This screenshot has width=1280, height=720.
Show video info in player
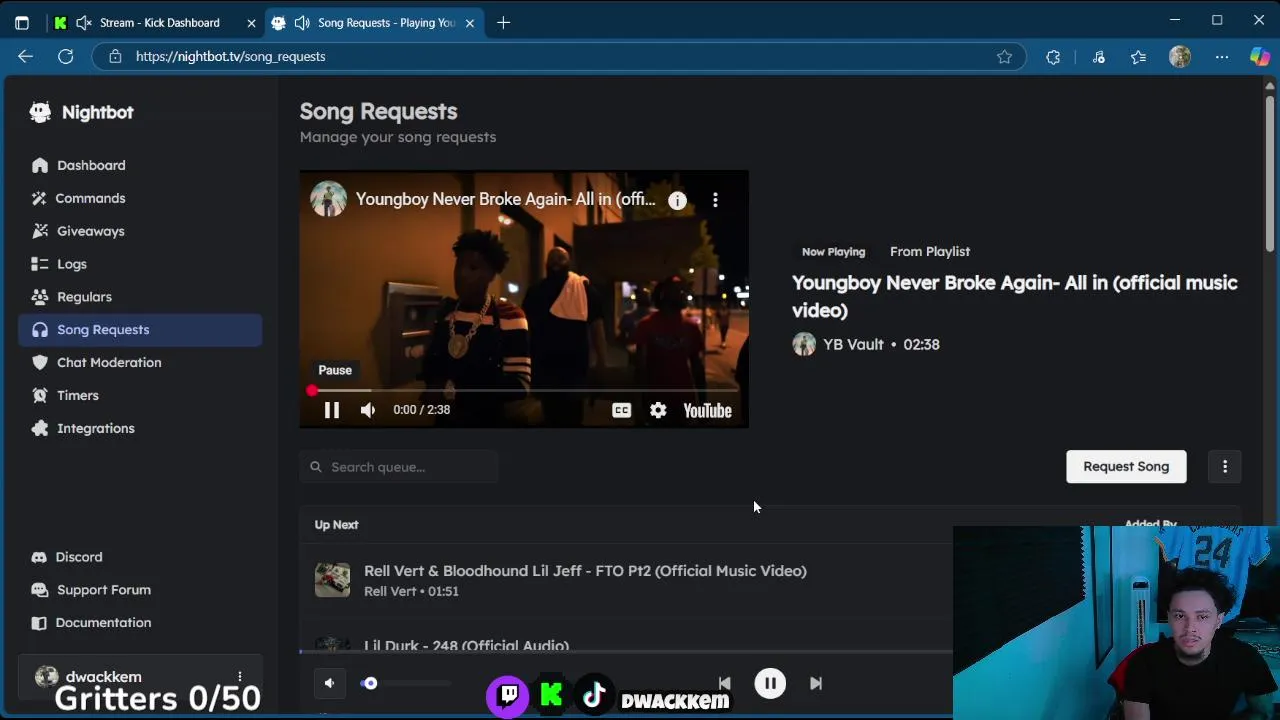pyautogui.click(x=677, y=200)
